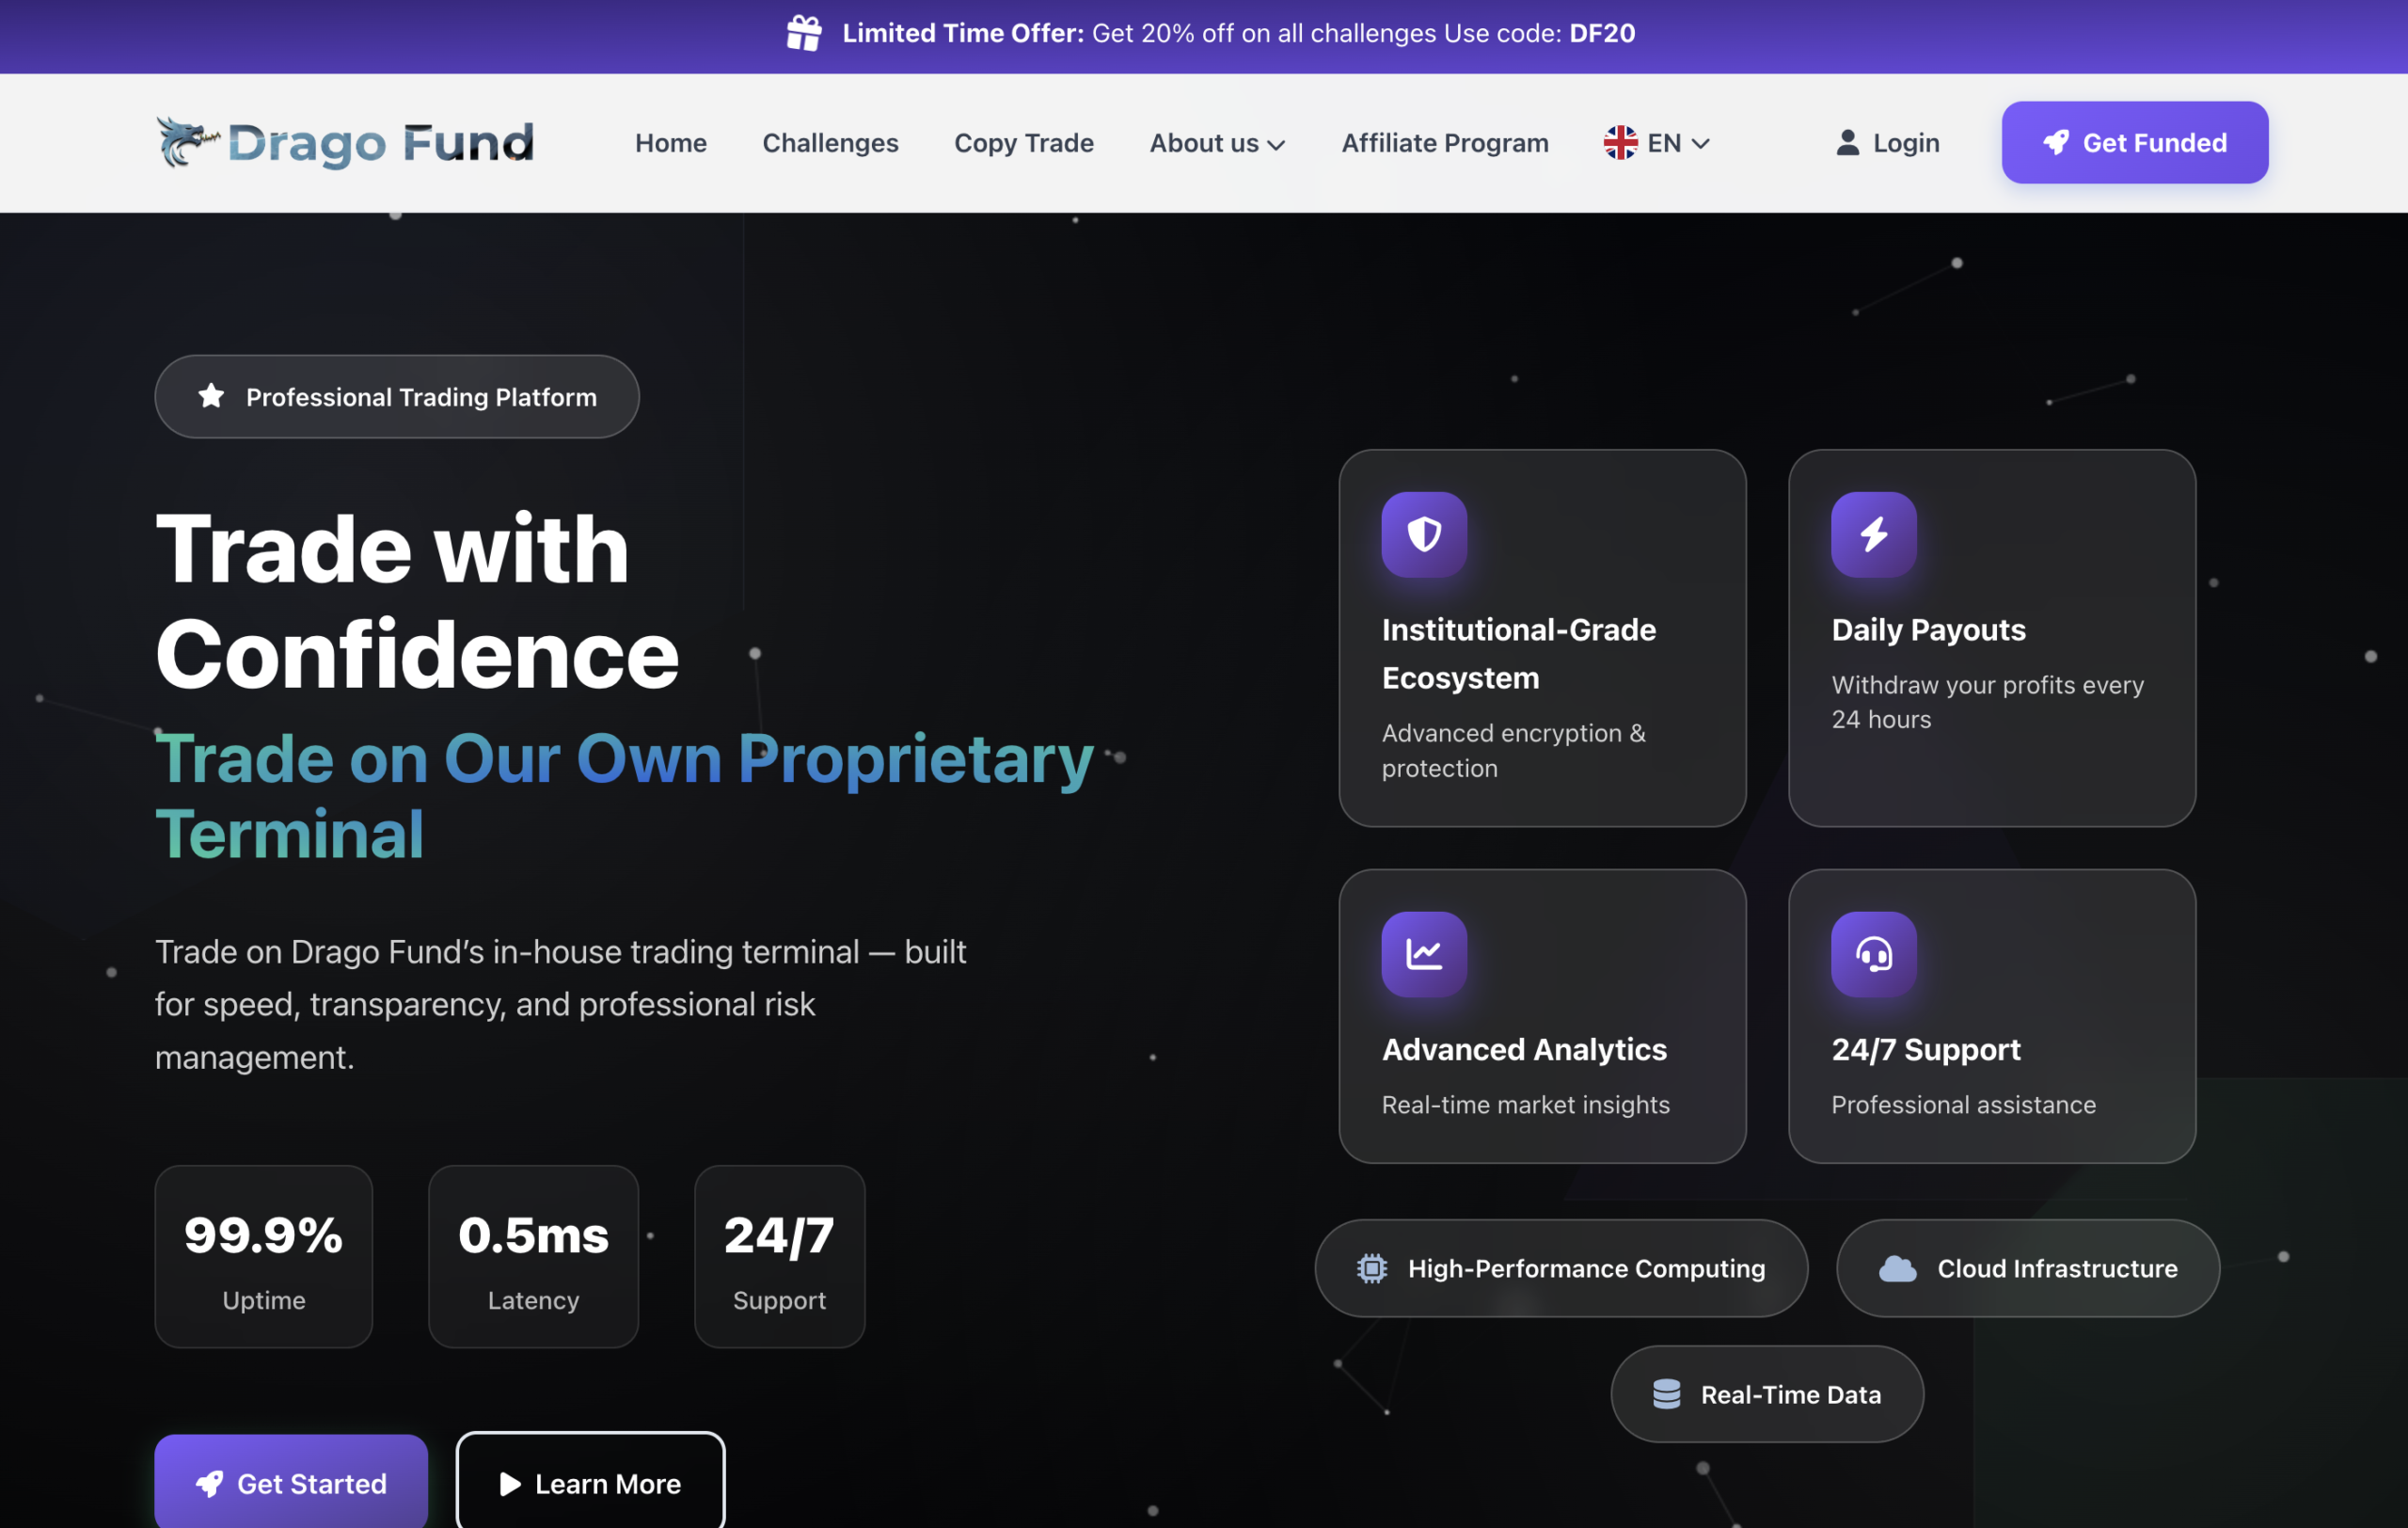Click the Real-Time Data pill label

[x=1790, y=1394]
